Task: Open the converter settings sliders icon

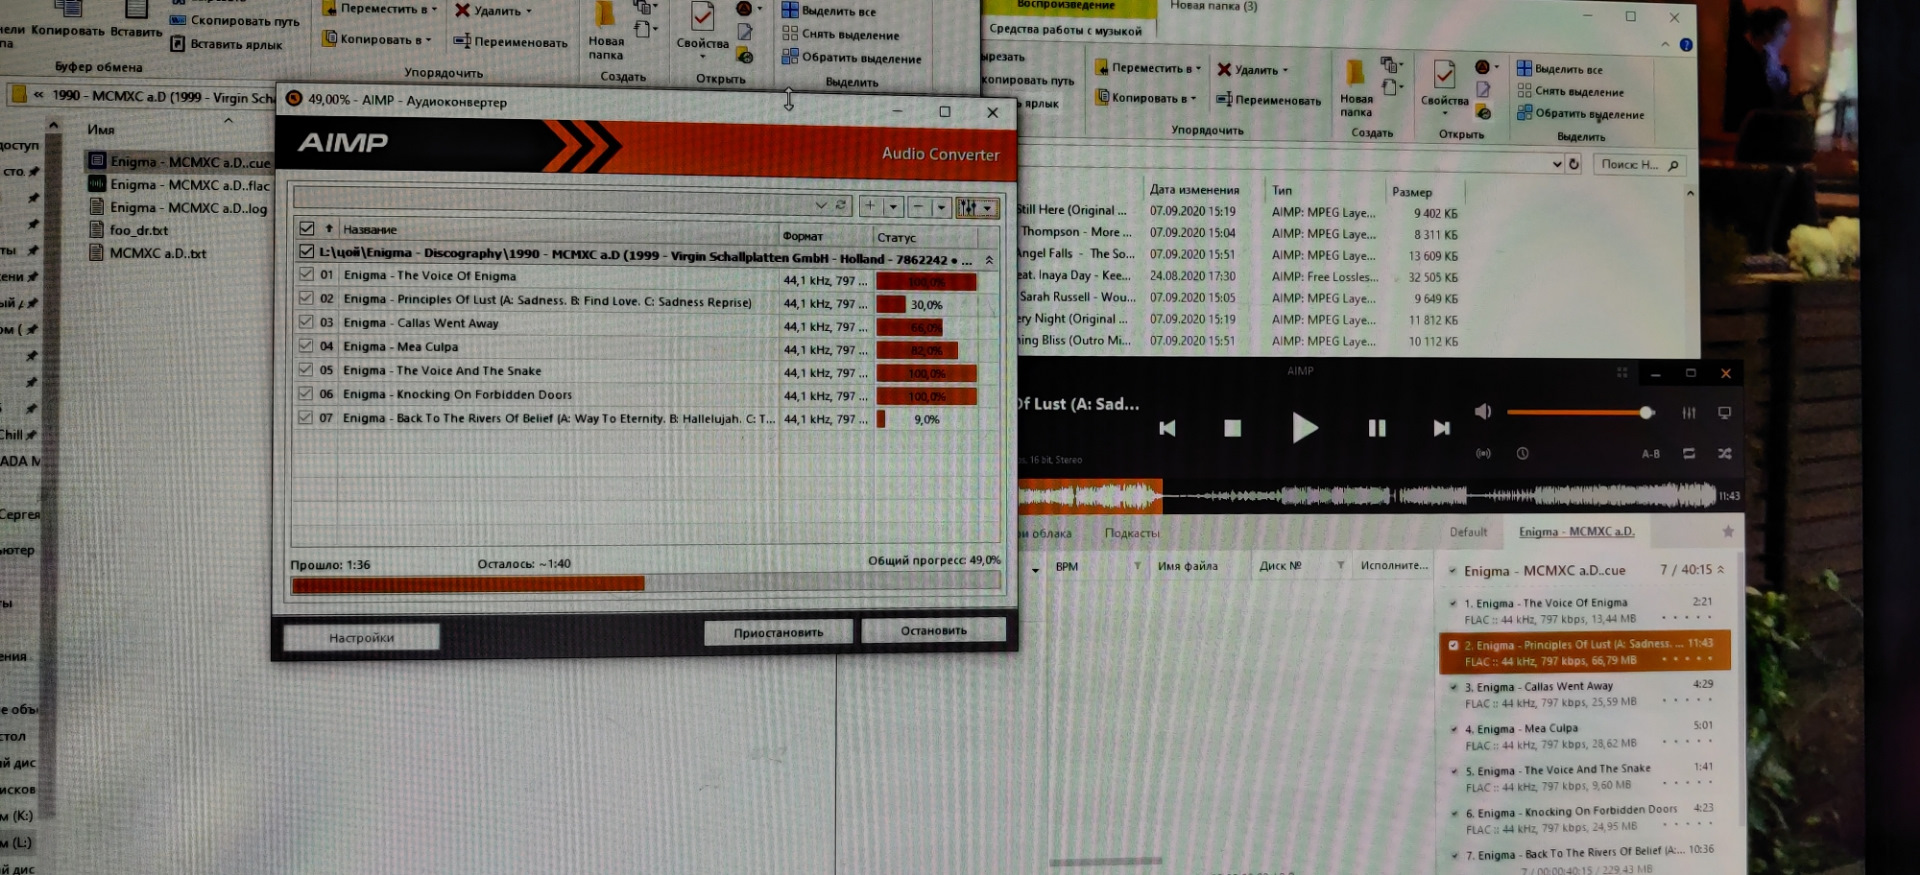Action: 967,208
